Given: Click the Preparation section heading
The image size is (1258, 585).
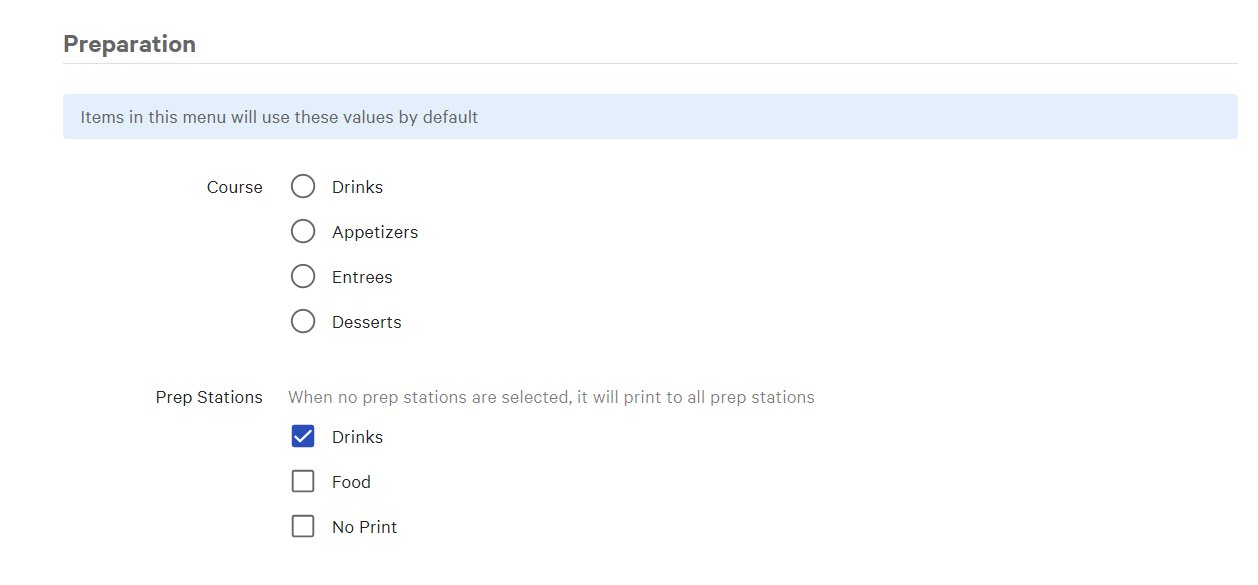Looking at the screenshot, I should tap(129, 43).
